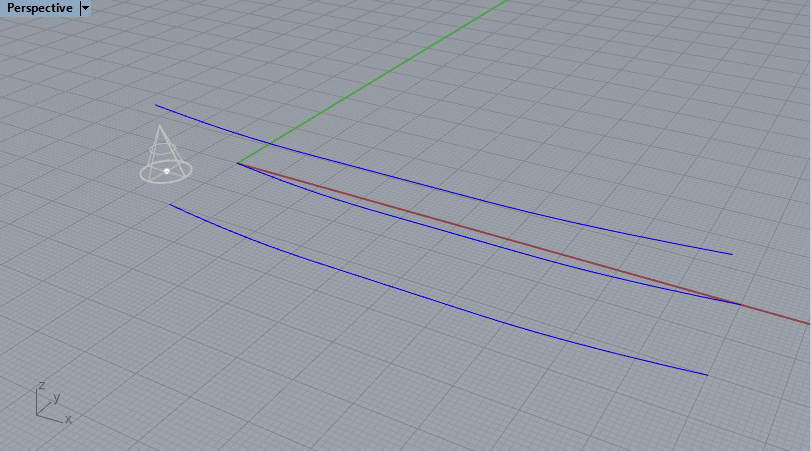
Task: Click the x label on the axis icon
Action: 68,420
